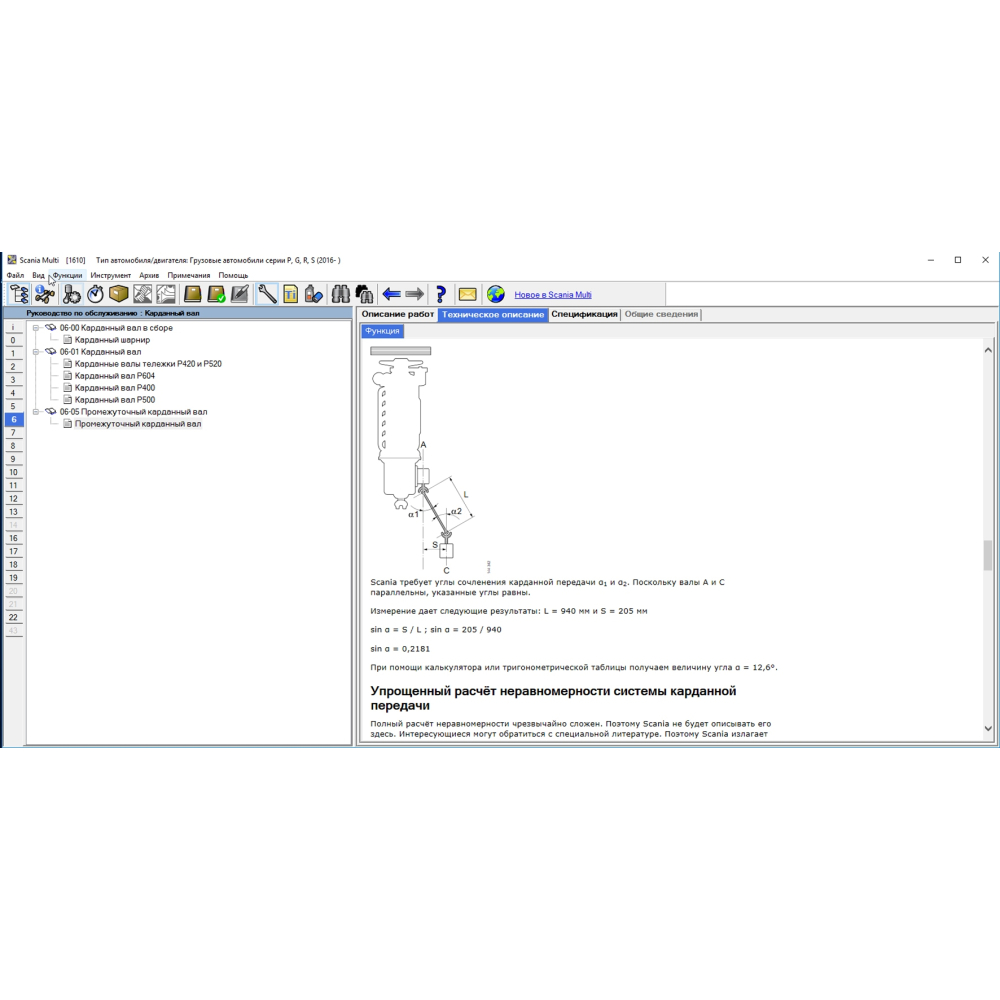Viewport: 1000px width, 1000px height.
Task: Collapse the 06-05 Промежуточный карданный вал node
Action: [x=37, y=412]
